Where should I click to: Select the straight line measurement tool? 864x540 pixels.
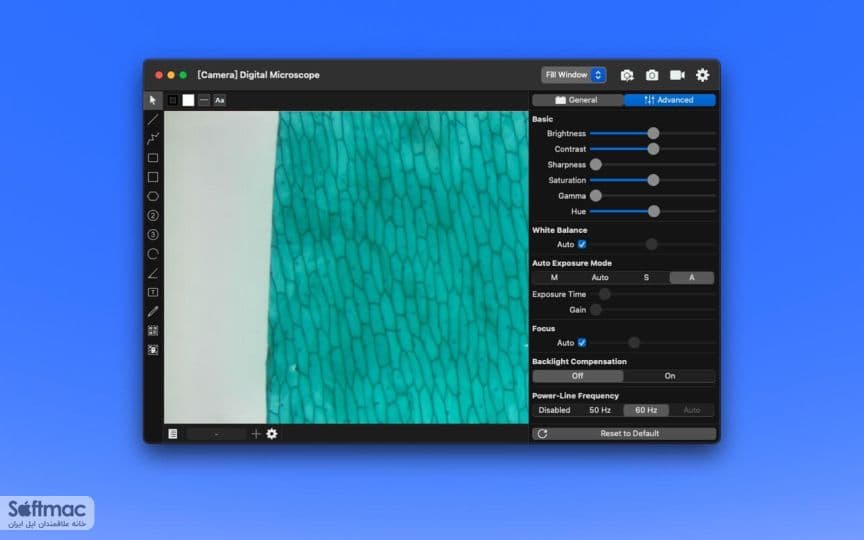click(153, 119)
